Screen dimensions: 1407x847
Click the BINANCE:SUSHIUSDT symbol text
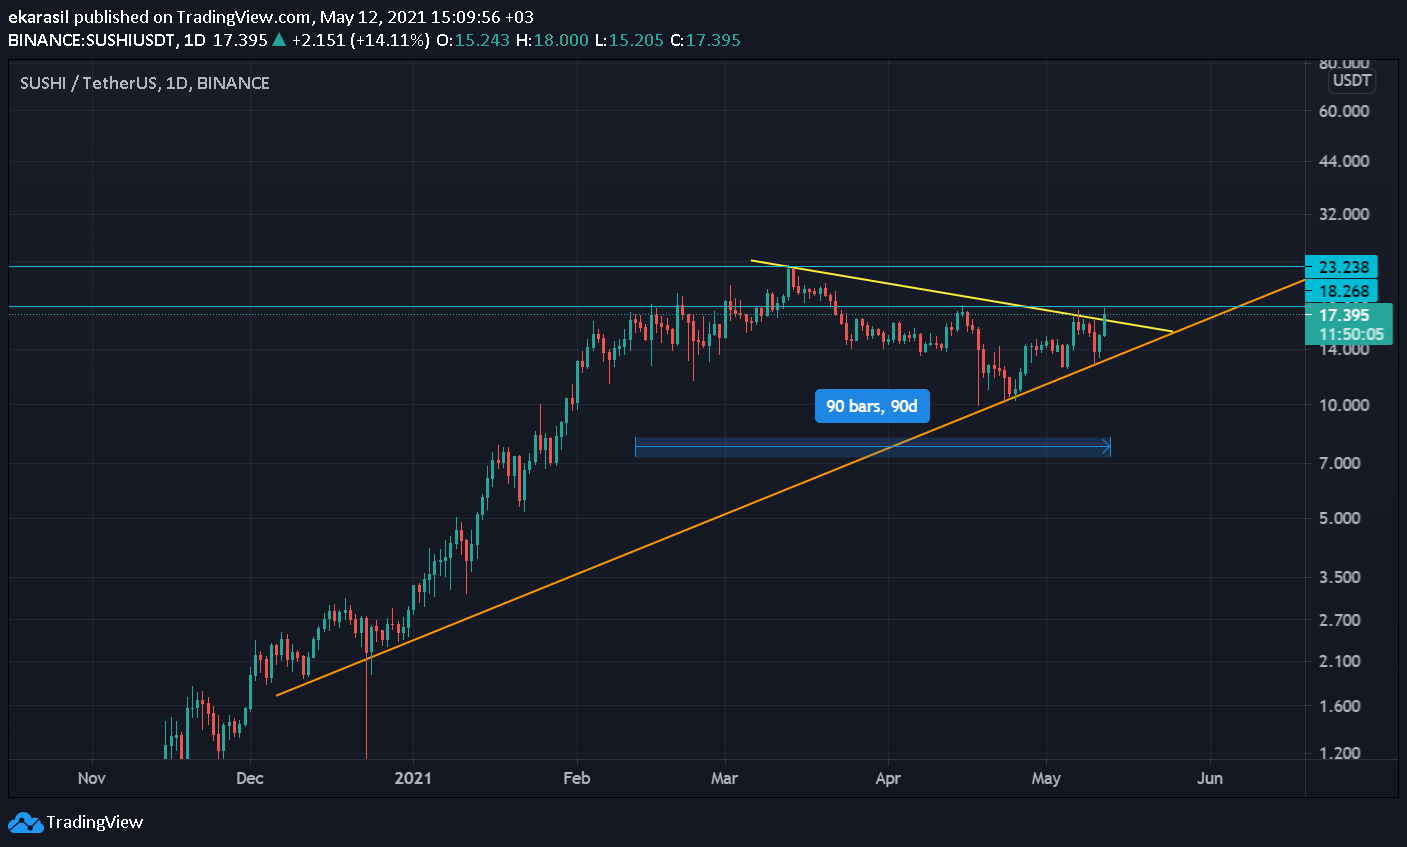92,40
